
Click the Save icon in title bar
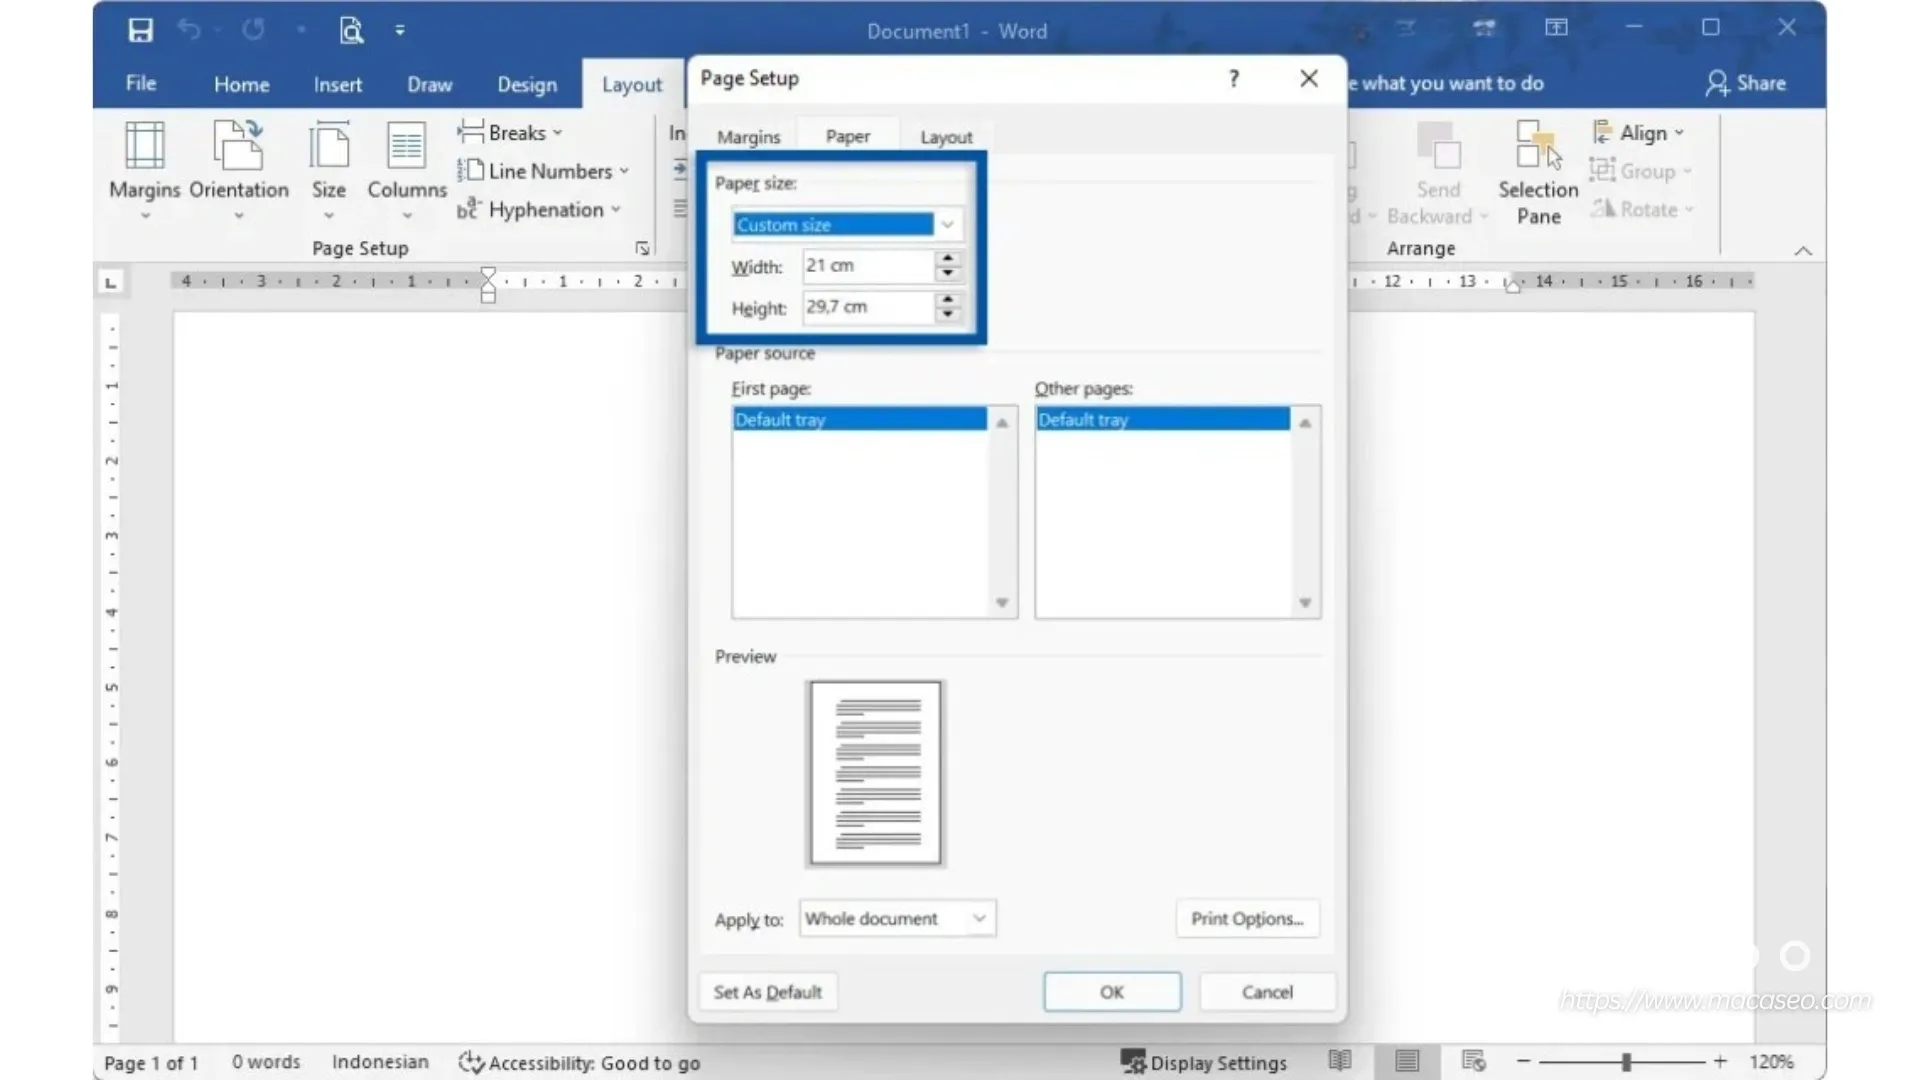[141, 30]
